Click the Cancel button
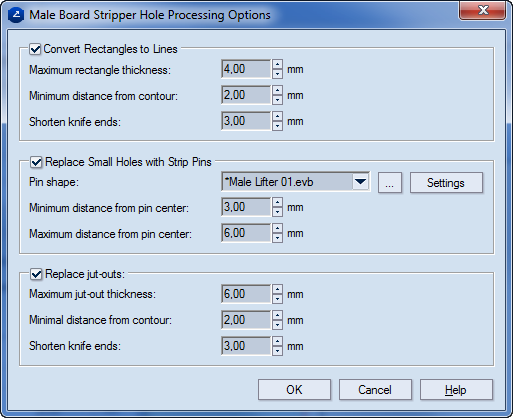The height and width of the screenshot is (418, 513). (x=375, y=389)
